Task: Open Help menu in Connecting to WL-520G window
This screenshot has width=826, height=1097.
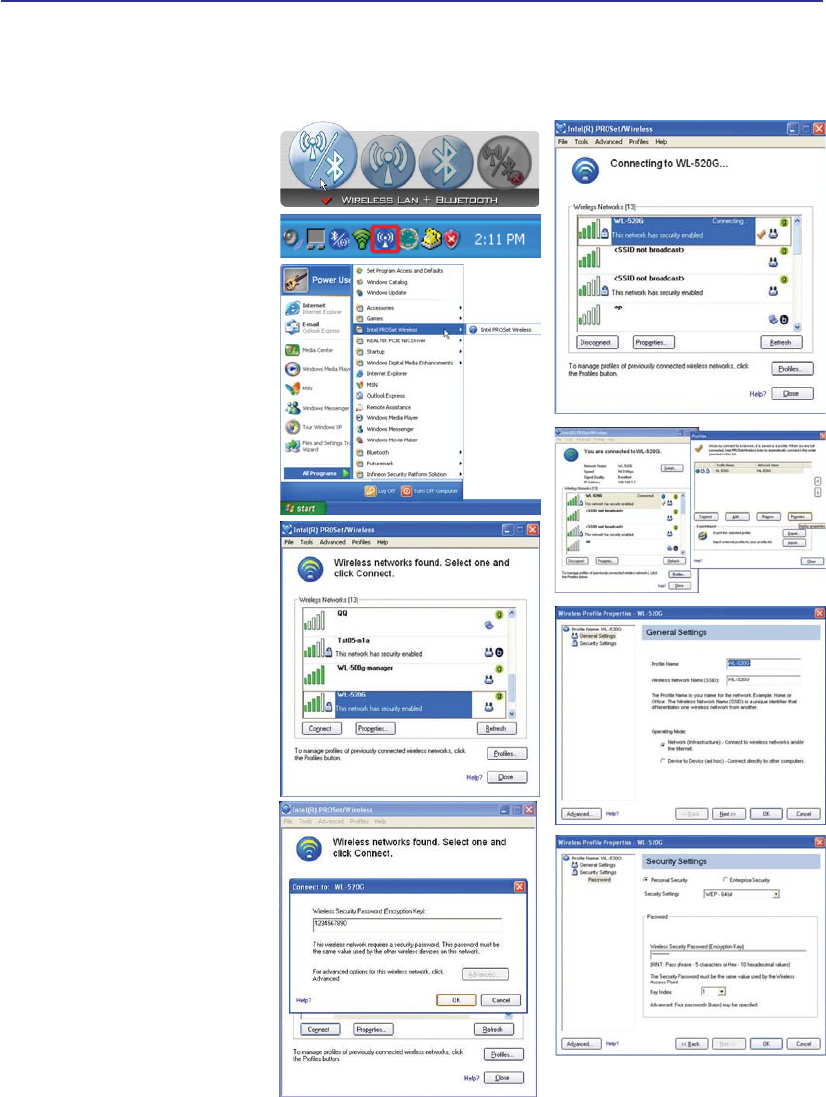Action: tap(661, 142)
